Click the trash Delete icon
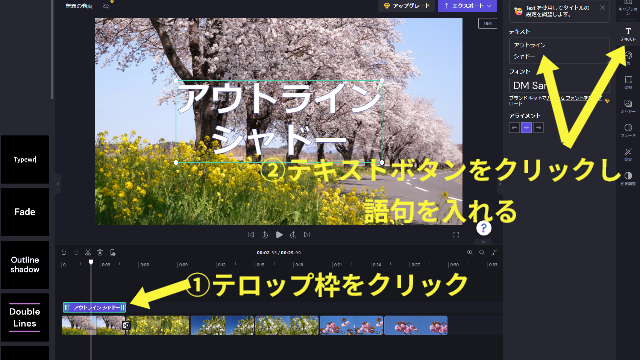This screenshot has height=360, width=640. tap(100, 253)
